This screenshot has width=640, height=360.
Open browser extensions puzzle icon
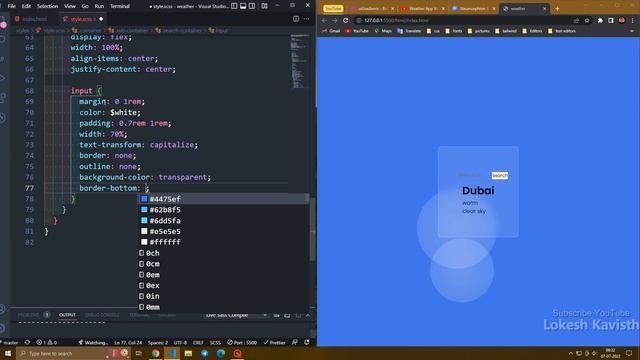pos(600,20)
